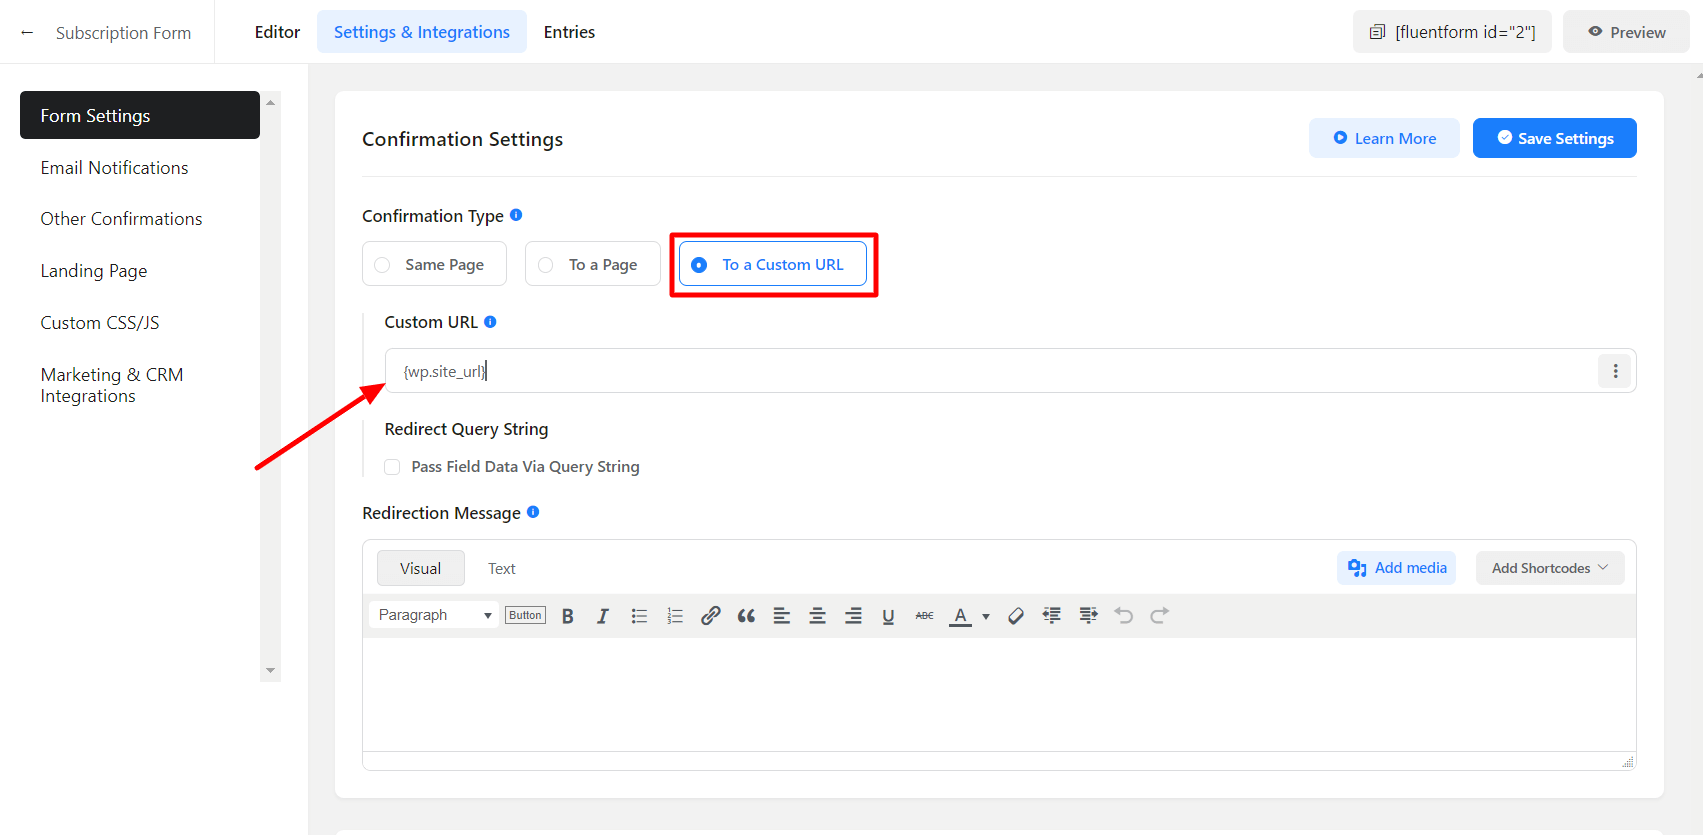Click the Save Settings button
The height and width of the screenshot is (835, 1703).
tap(1554, 138)
